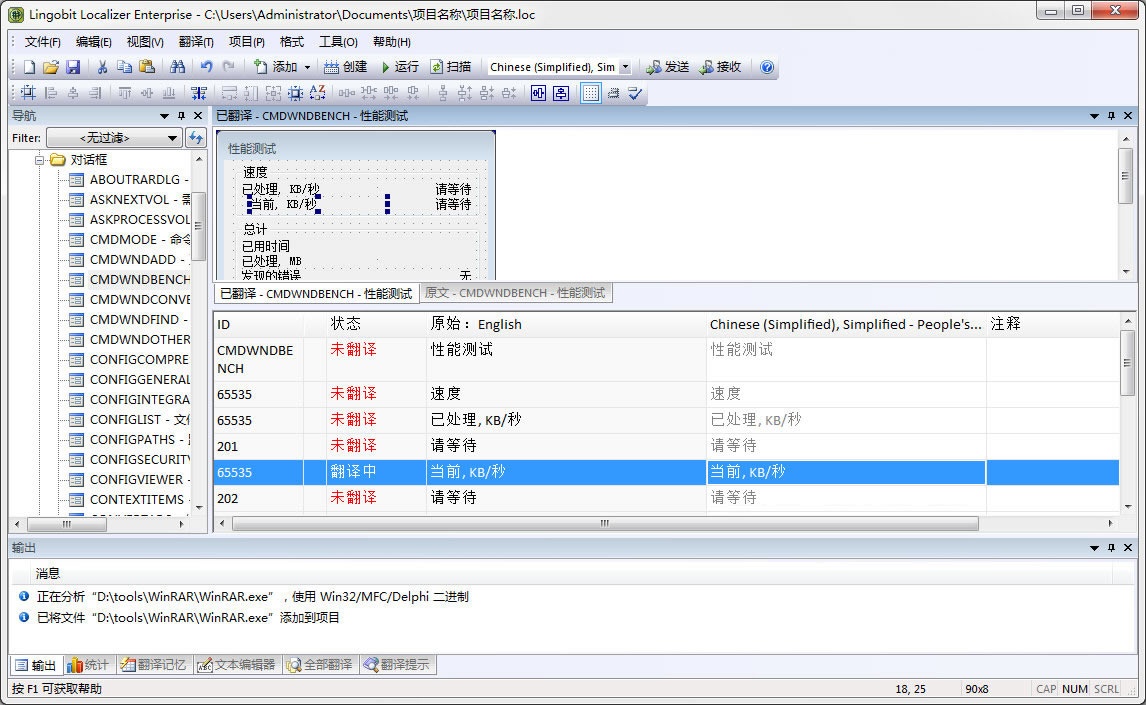This screenshot has width=1146, height=705.
Task: Pin the 输出 output panel
Action: tap(1110, 547)
